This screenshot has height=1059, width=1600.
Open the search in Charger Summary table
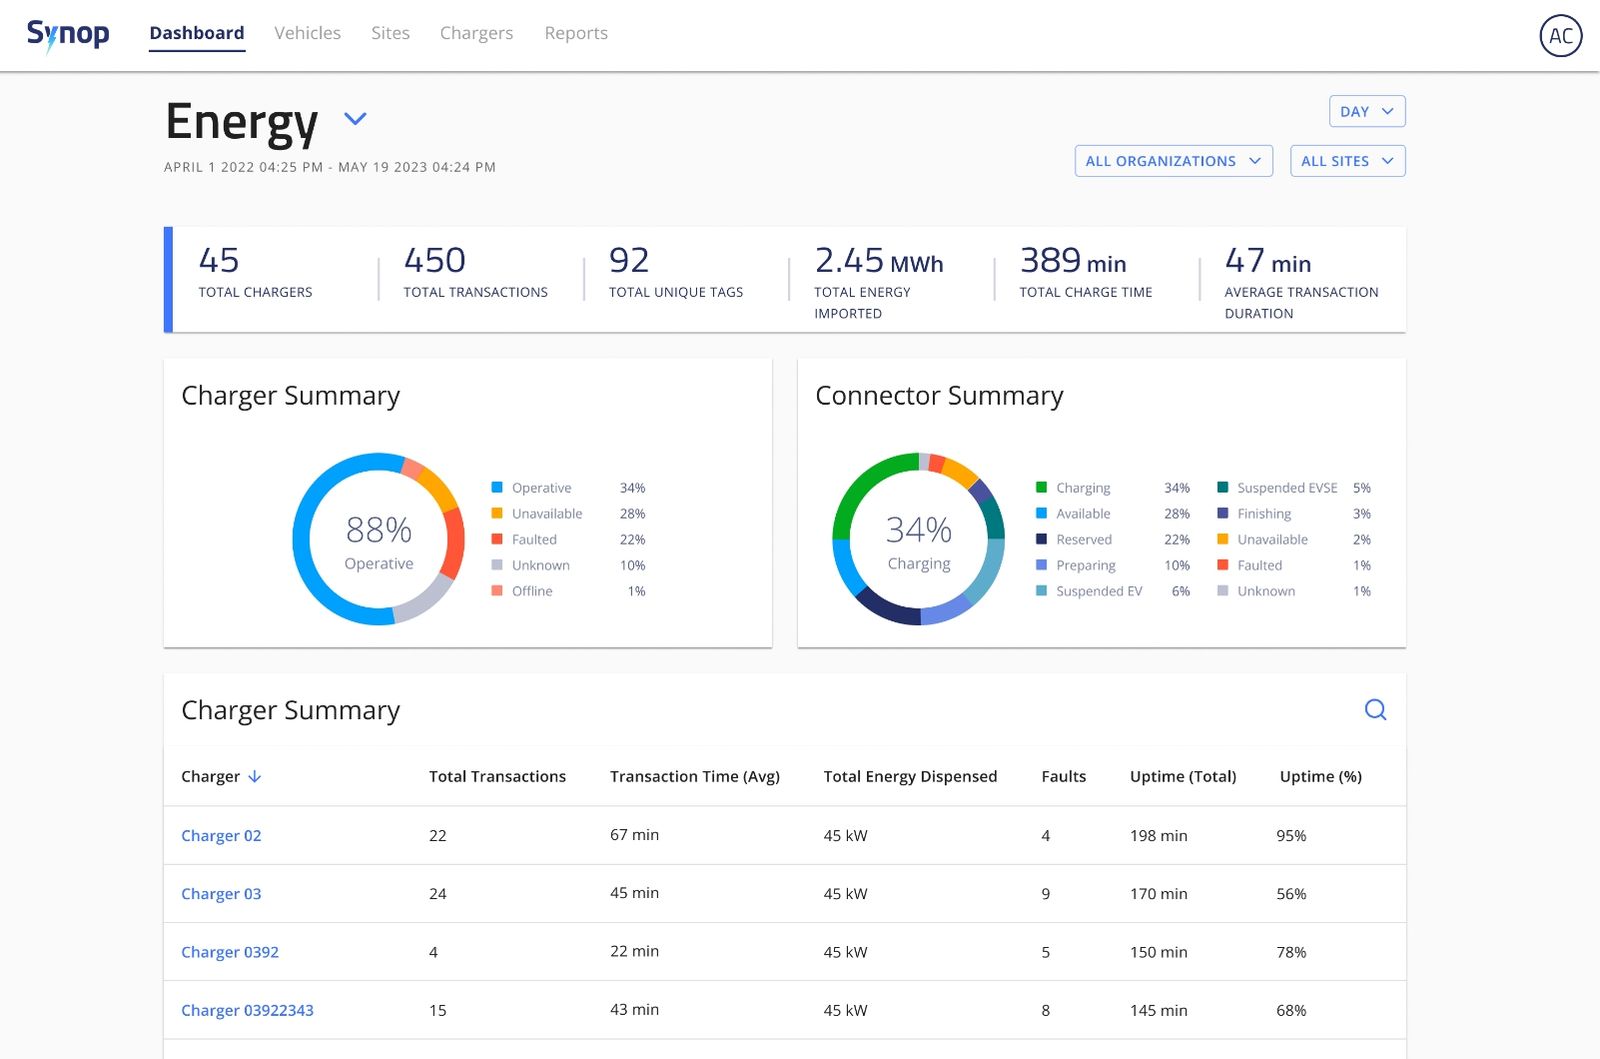pyautogui.click(x=1376, y=710)
